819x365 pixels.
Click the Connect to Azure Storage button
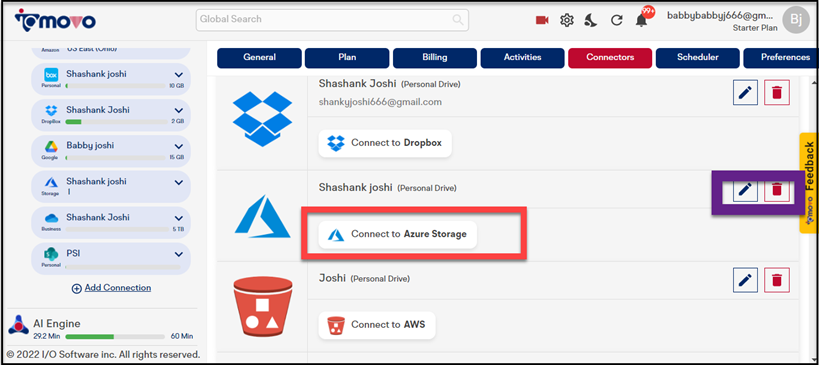click(397, 234)
